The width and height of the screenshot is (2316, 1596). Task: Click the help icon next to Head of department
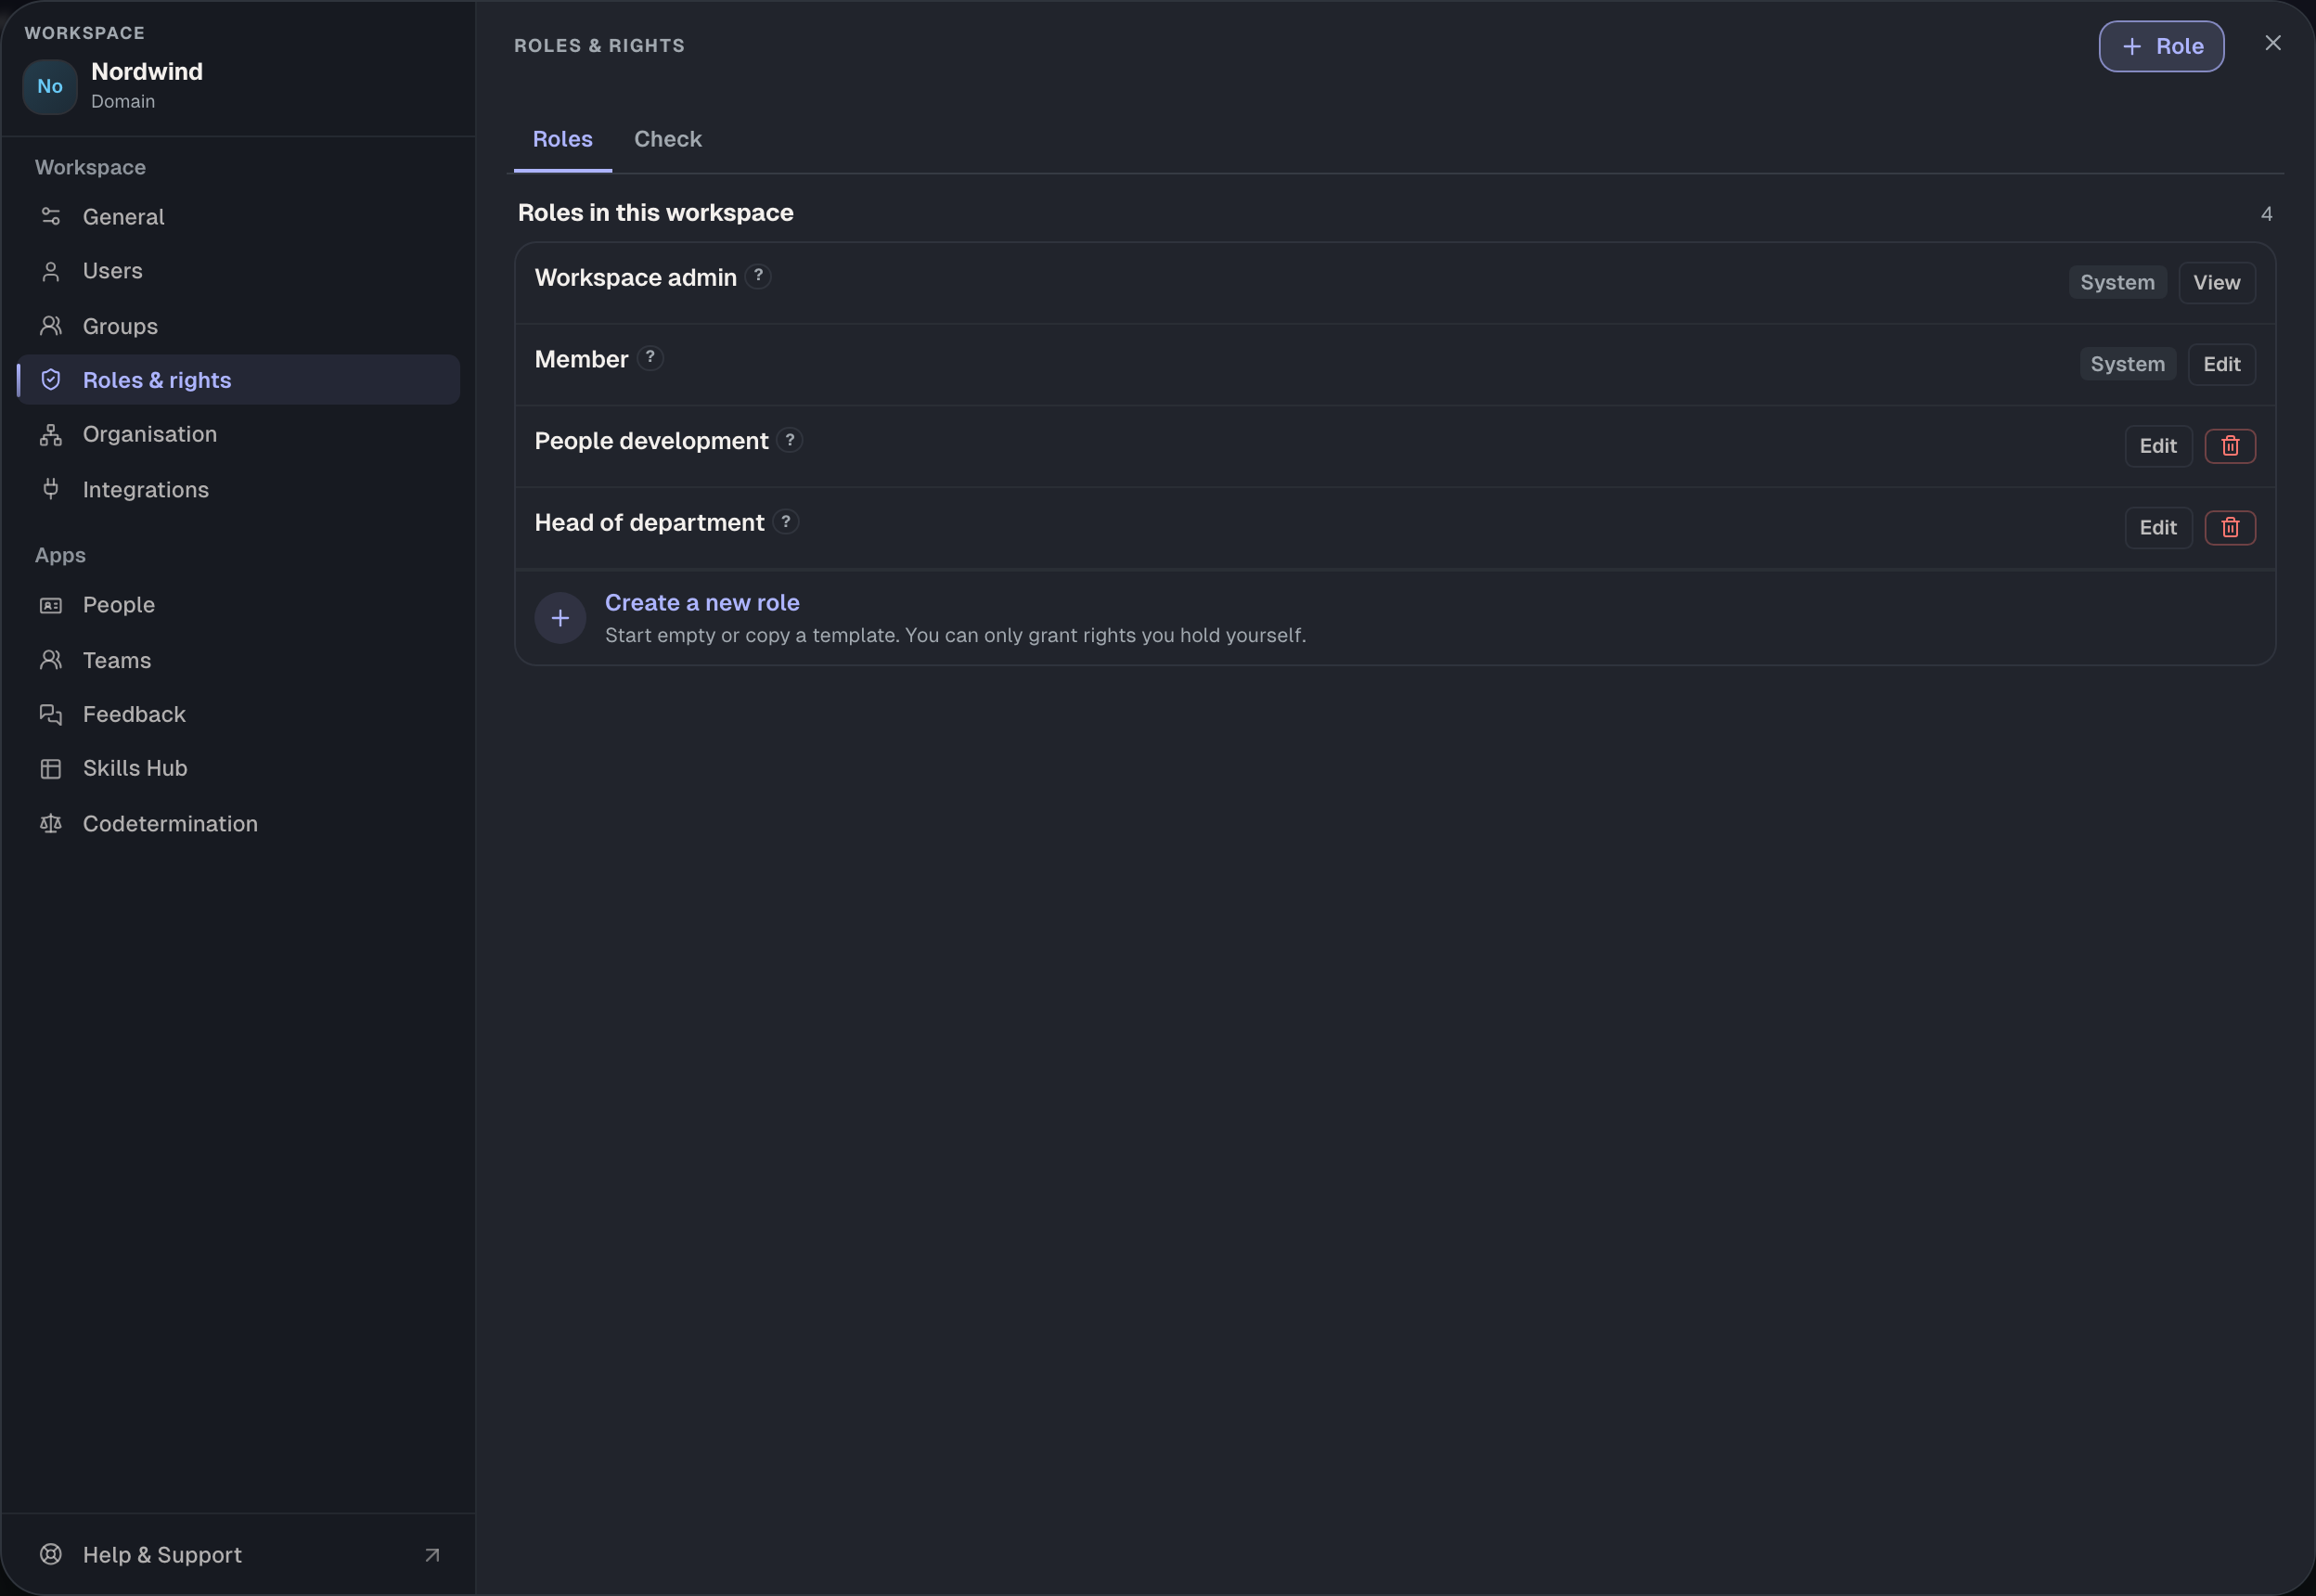click(x=786, y=521)
